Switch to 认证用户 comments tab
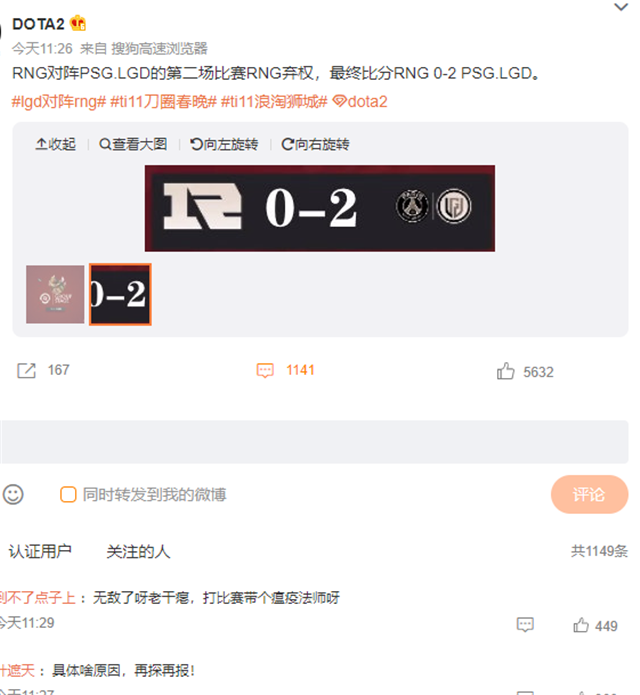The width and height of the screenshot is (640, 695). (x=40, y=551)
